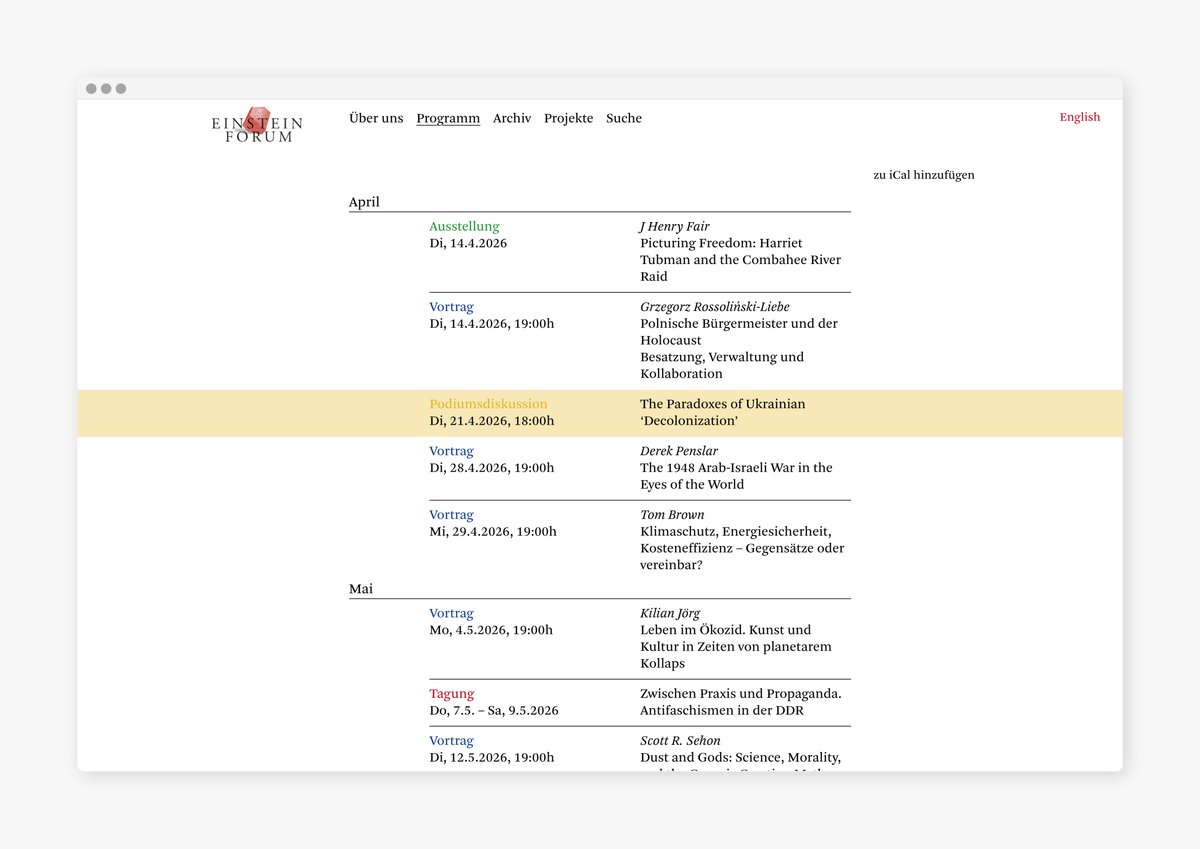Click date Mo, 4.5.2026, 19:00h
Image resolution: width=1200 pixels, height=849 pixels.
coord(491,630)
